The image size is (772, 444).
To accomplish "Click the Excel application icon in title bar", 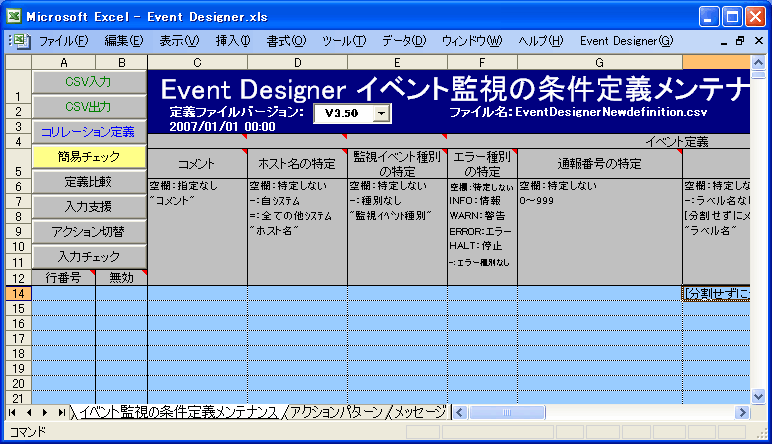I will [x=14, y=17].
